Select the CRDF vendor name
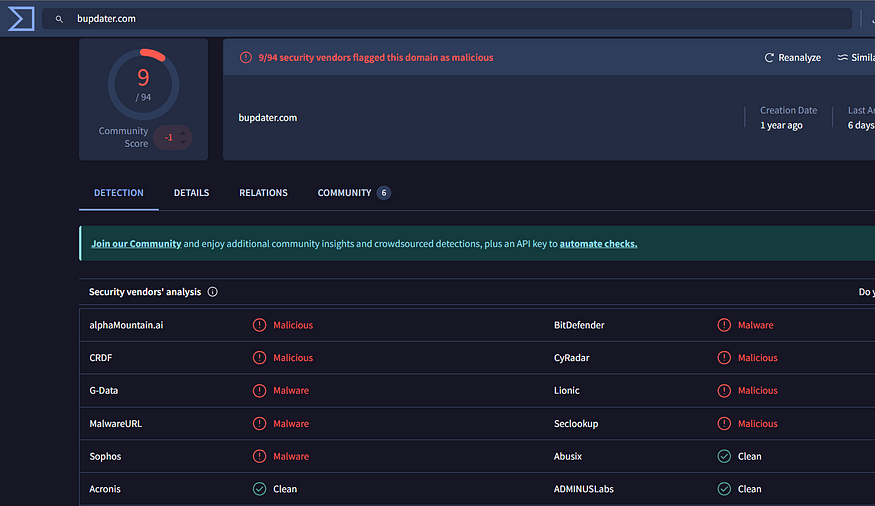Image resolution: width=875 pixels, height=506 pixels. [100, 358]
